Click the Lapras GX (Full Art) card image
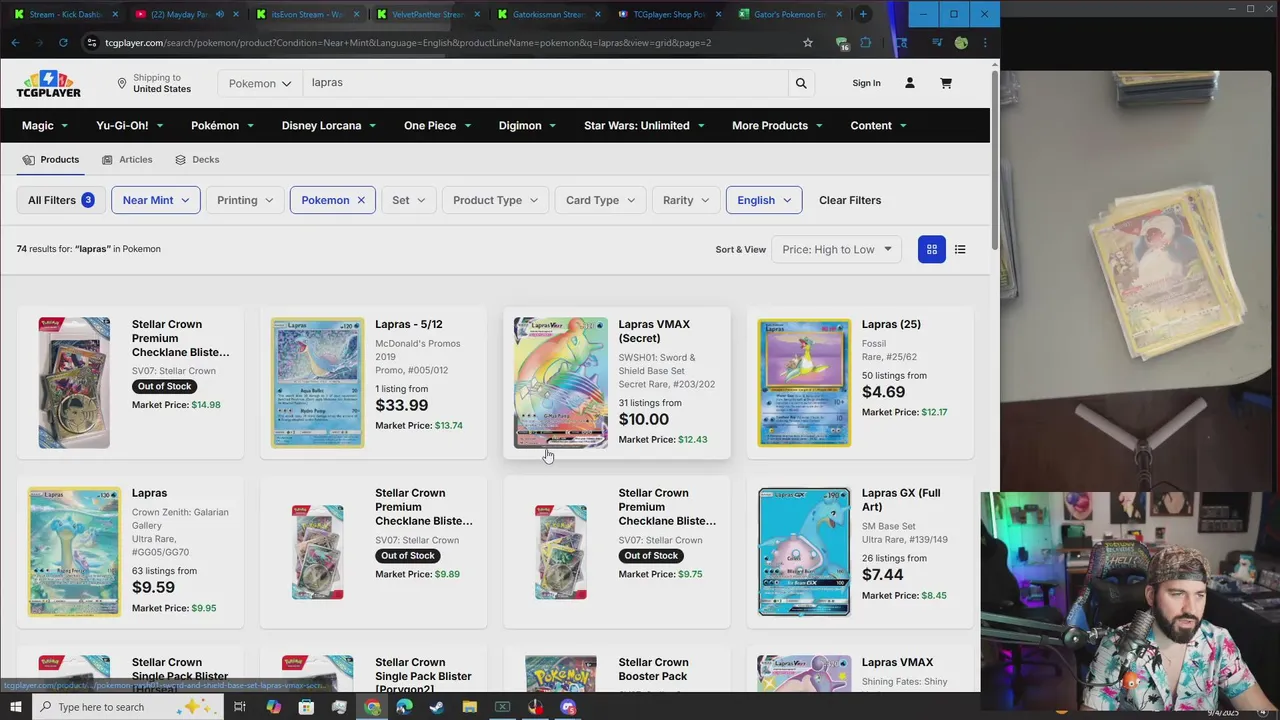The width and height of the screenshot is (1280, 720). pos(804,552)
